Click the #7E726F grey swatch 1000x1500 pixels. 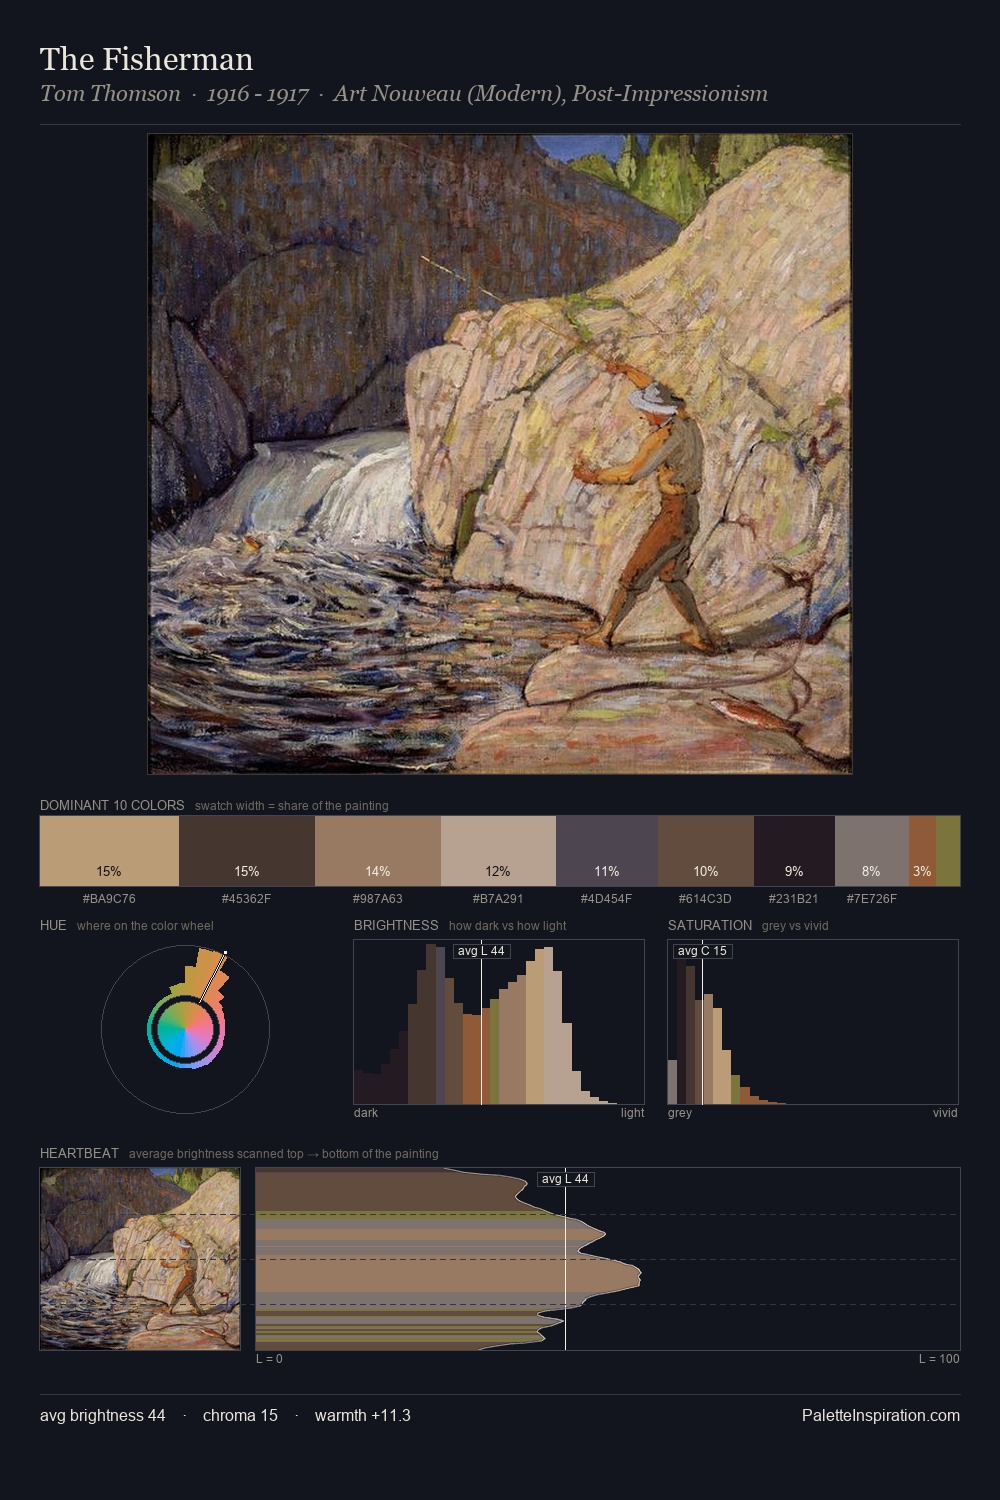coord(872,851)
